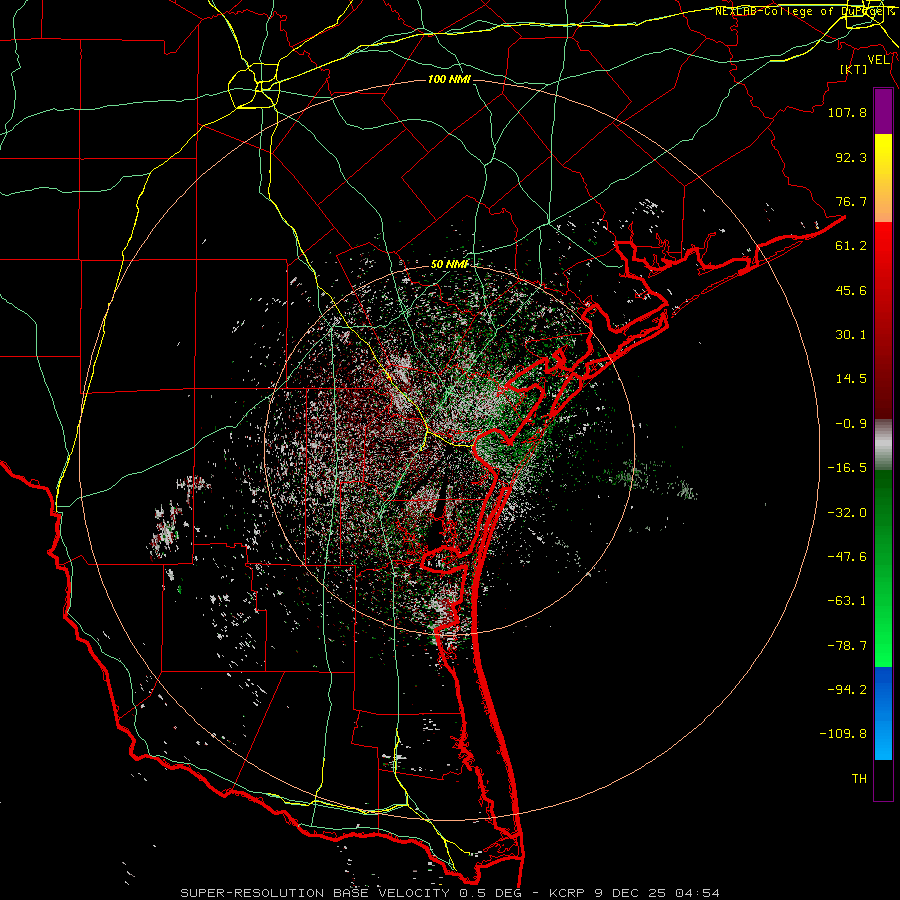Click the -0.9 legend value
This screenshot has width=900, height=900.
851,424
